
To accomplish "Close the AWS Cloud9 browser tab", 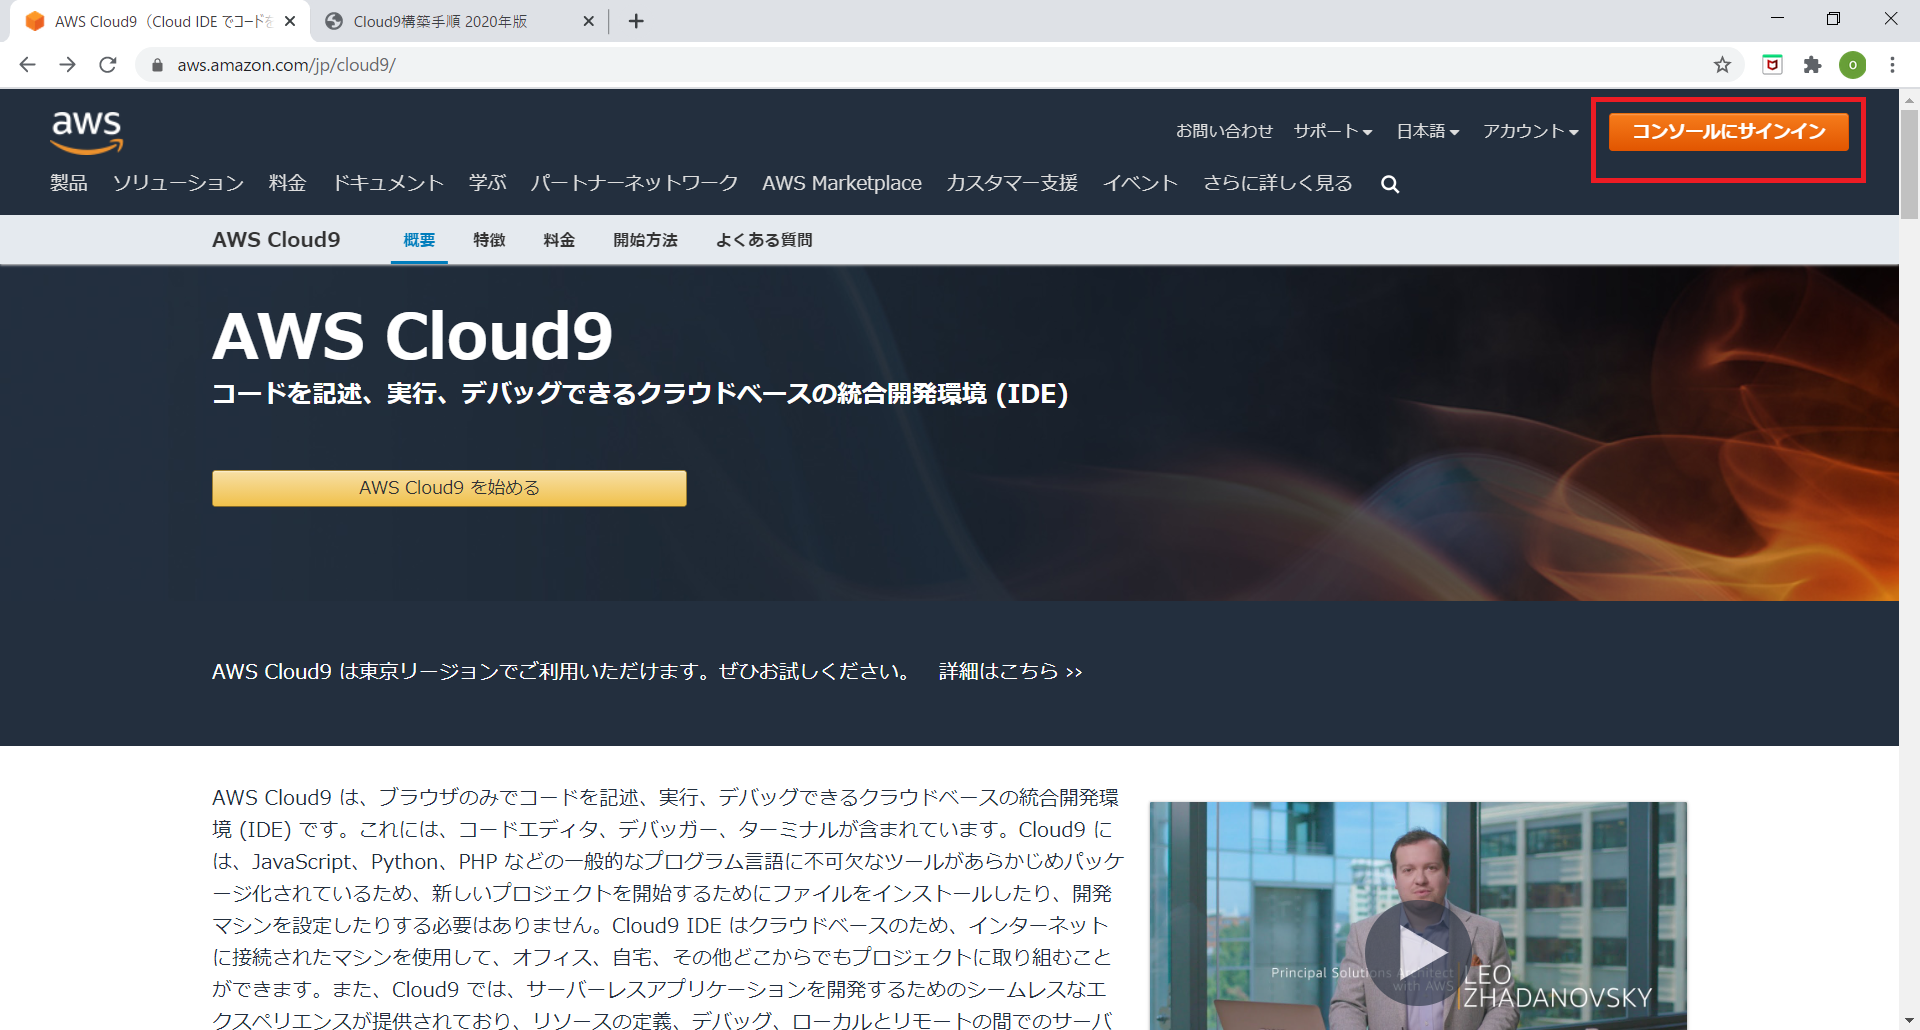I will pyautogui.click(x=290, y=21).
